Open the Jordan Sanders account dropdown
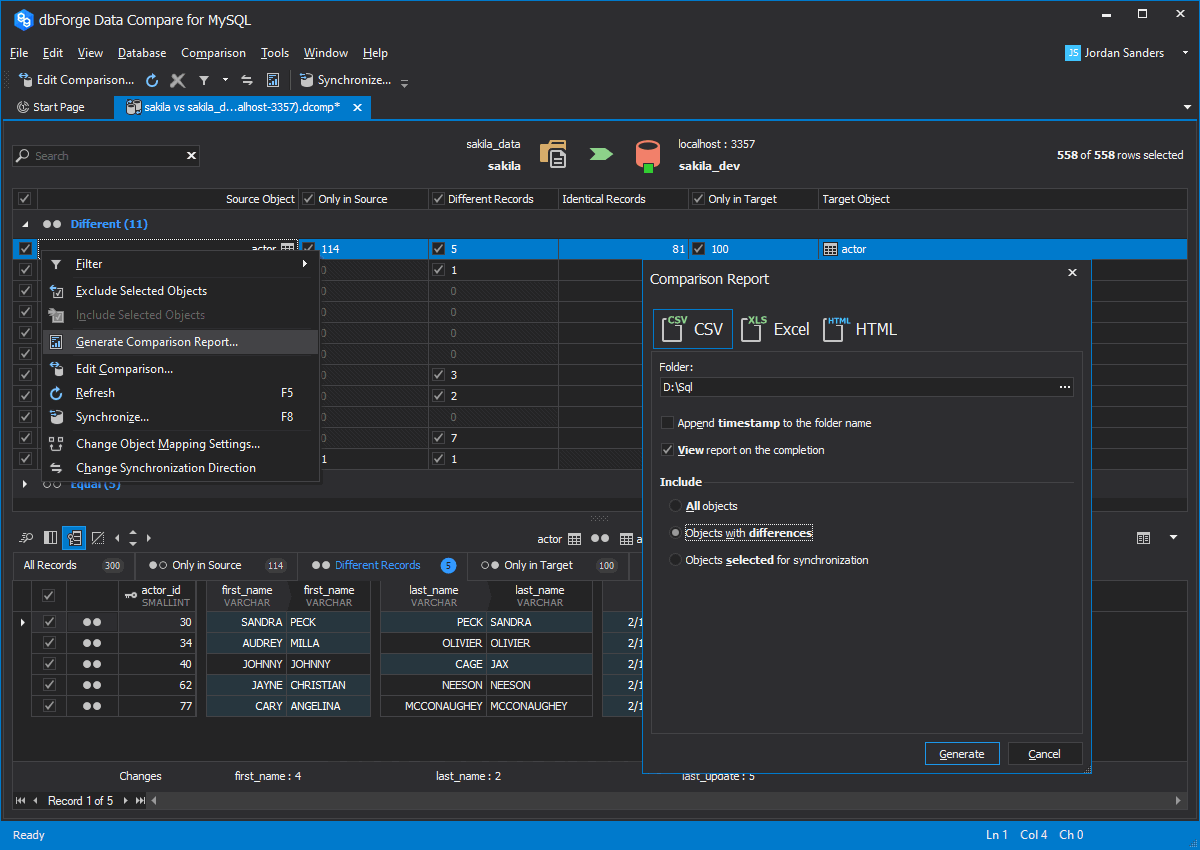This screenshot has width=1200, height=850. point(1186,53)
